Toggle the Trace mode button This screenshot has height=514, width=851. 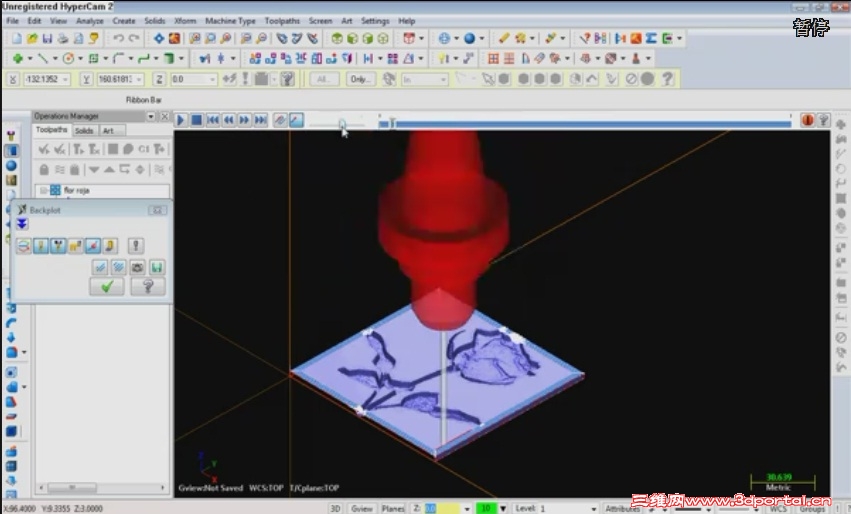[x=281, y=120]
